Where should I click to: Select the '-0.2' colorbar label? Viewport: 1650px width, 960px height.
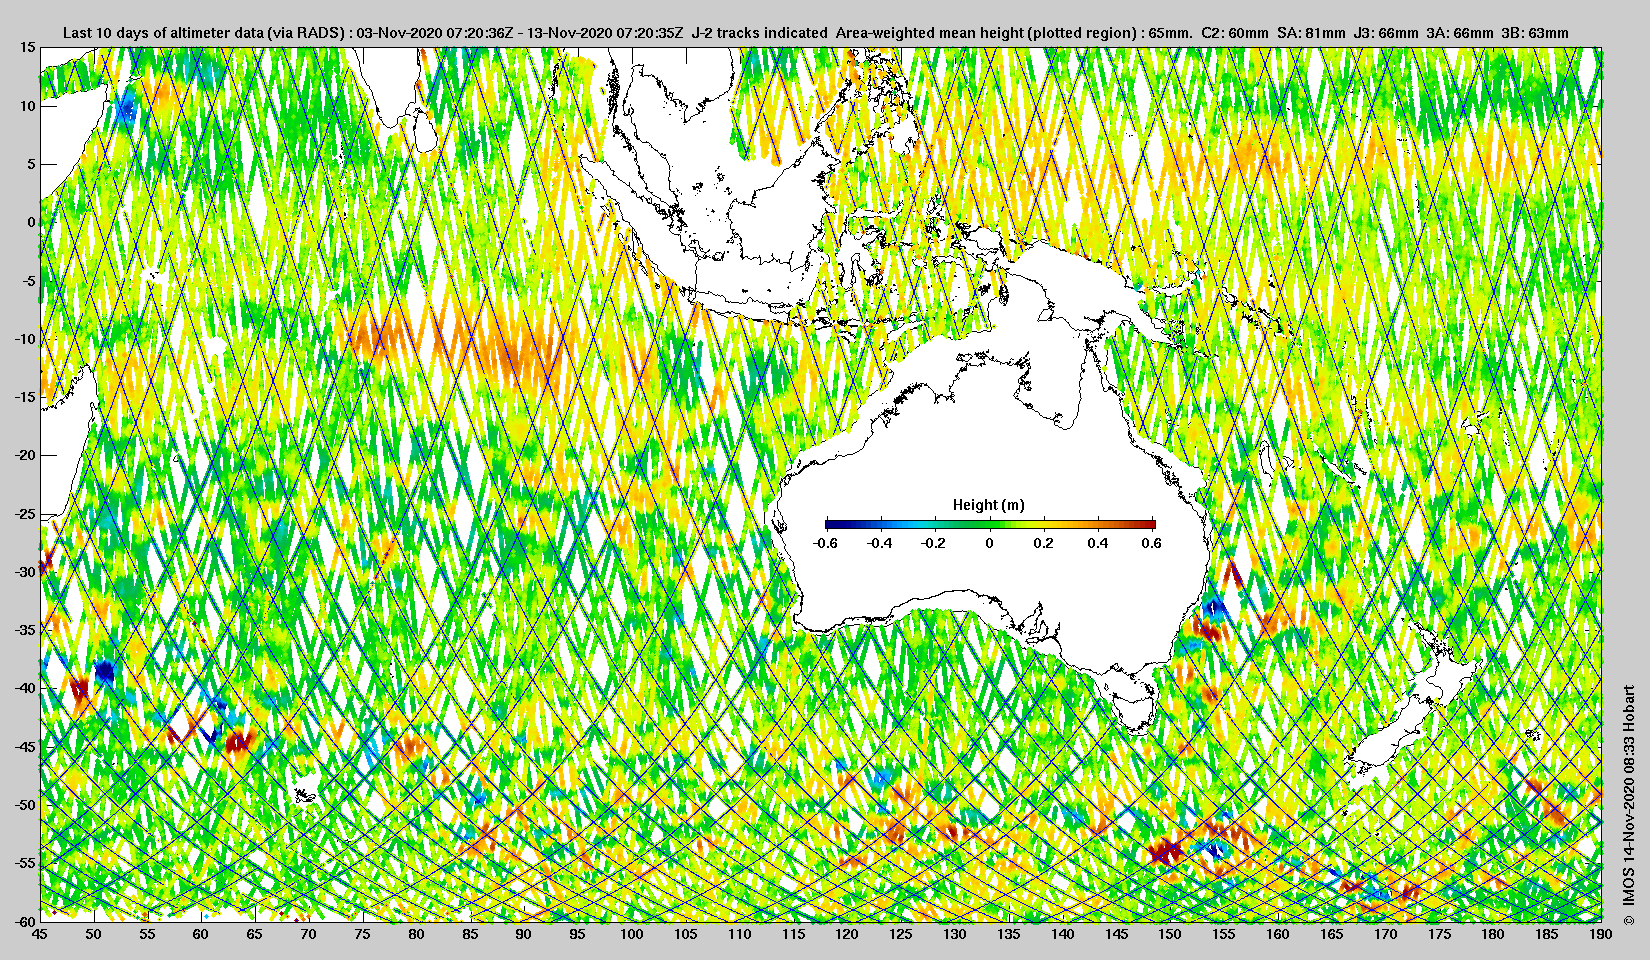tap(934, 544)
